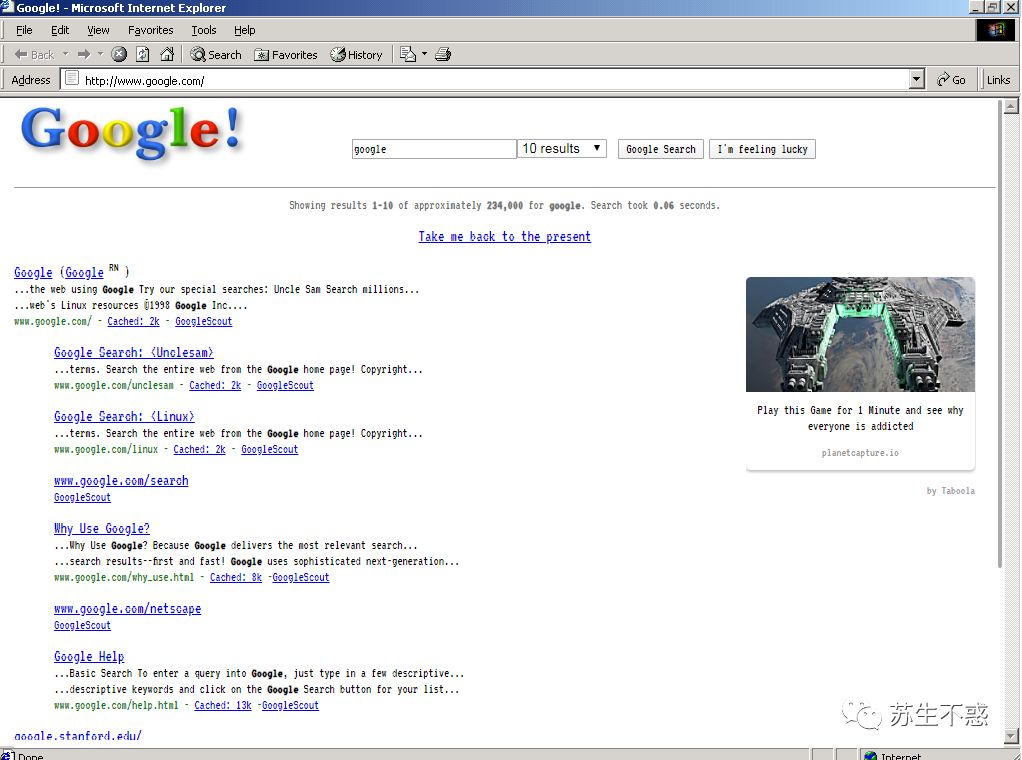
Task: Open Google Search: Linux result
Action: (124, 417)
